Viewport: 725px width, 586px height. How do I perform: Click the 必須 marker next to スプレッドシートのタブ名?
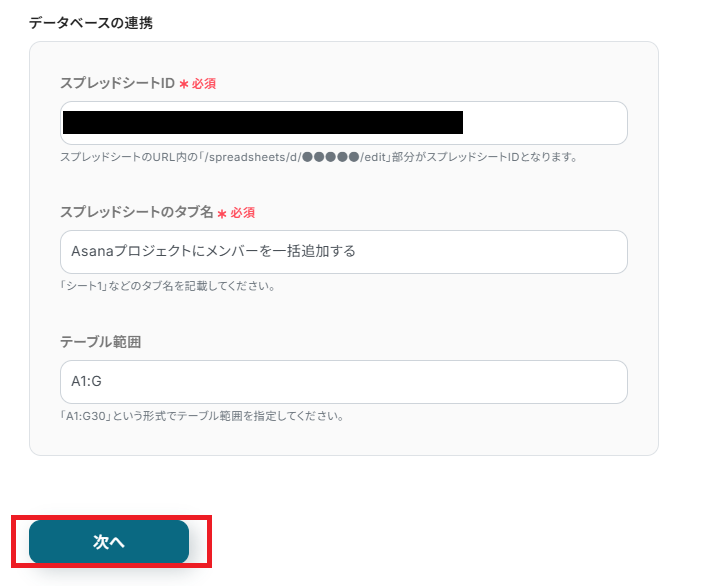tap(243, 213)
